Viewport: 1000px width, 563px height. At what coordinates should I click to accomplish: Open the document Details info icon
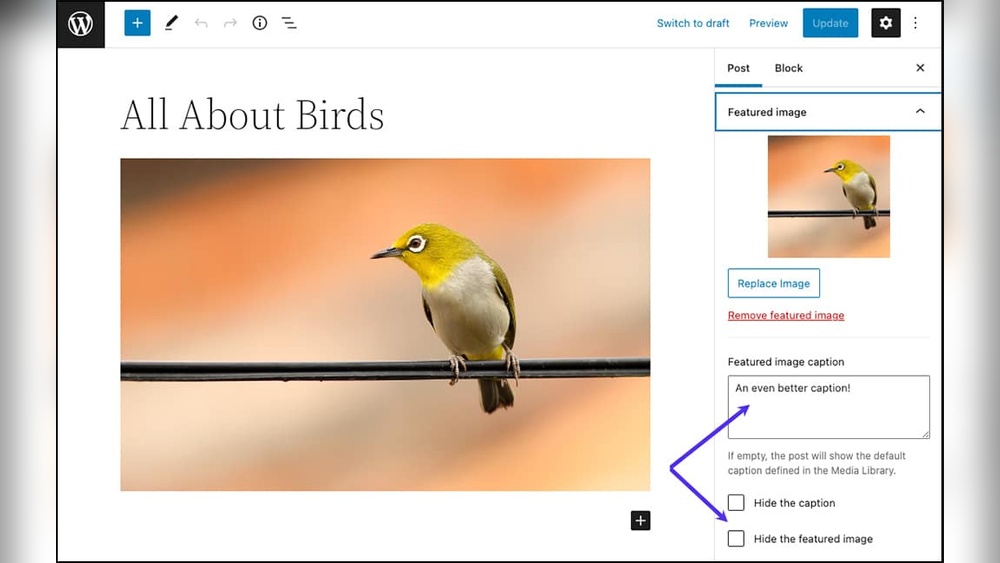(x=260, y=23)
